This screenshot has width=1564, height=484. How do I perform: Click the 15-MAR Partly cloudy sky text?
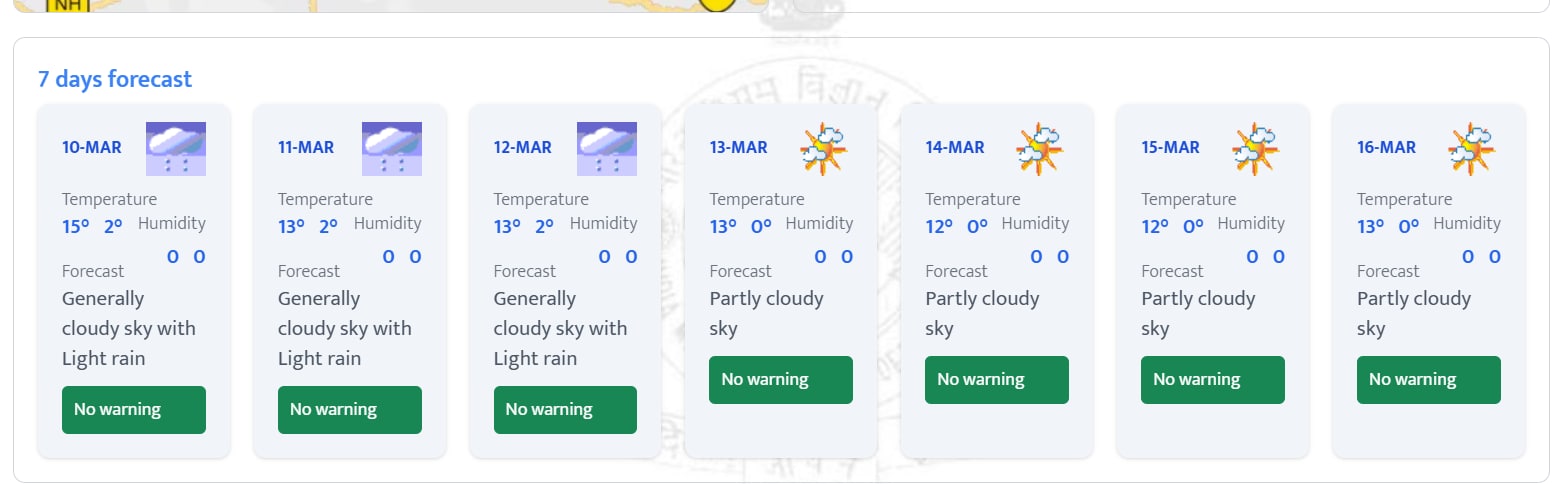coord(1197,313)
